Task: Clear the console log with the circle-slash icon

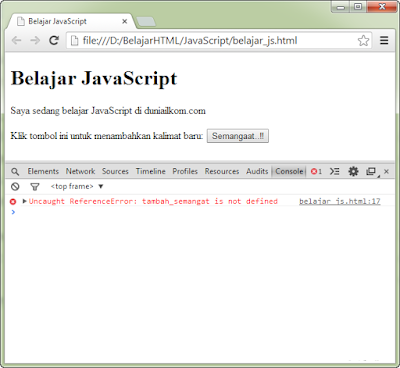Action: click(15, 186)
